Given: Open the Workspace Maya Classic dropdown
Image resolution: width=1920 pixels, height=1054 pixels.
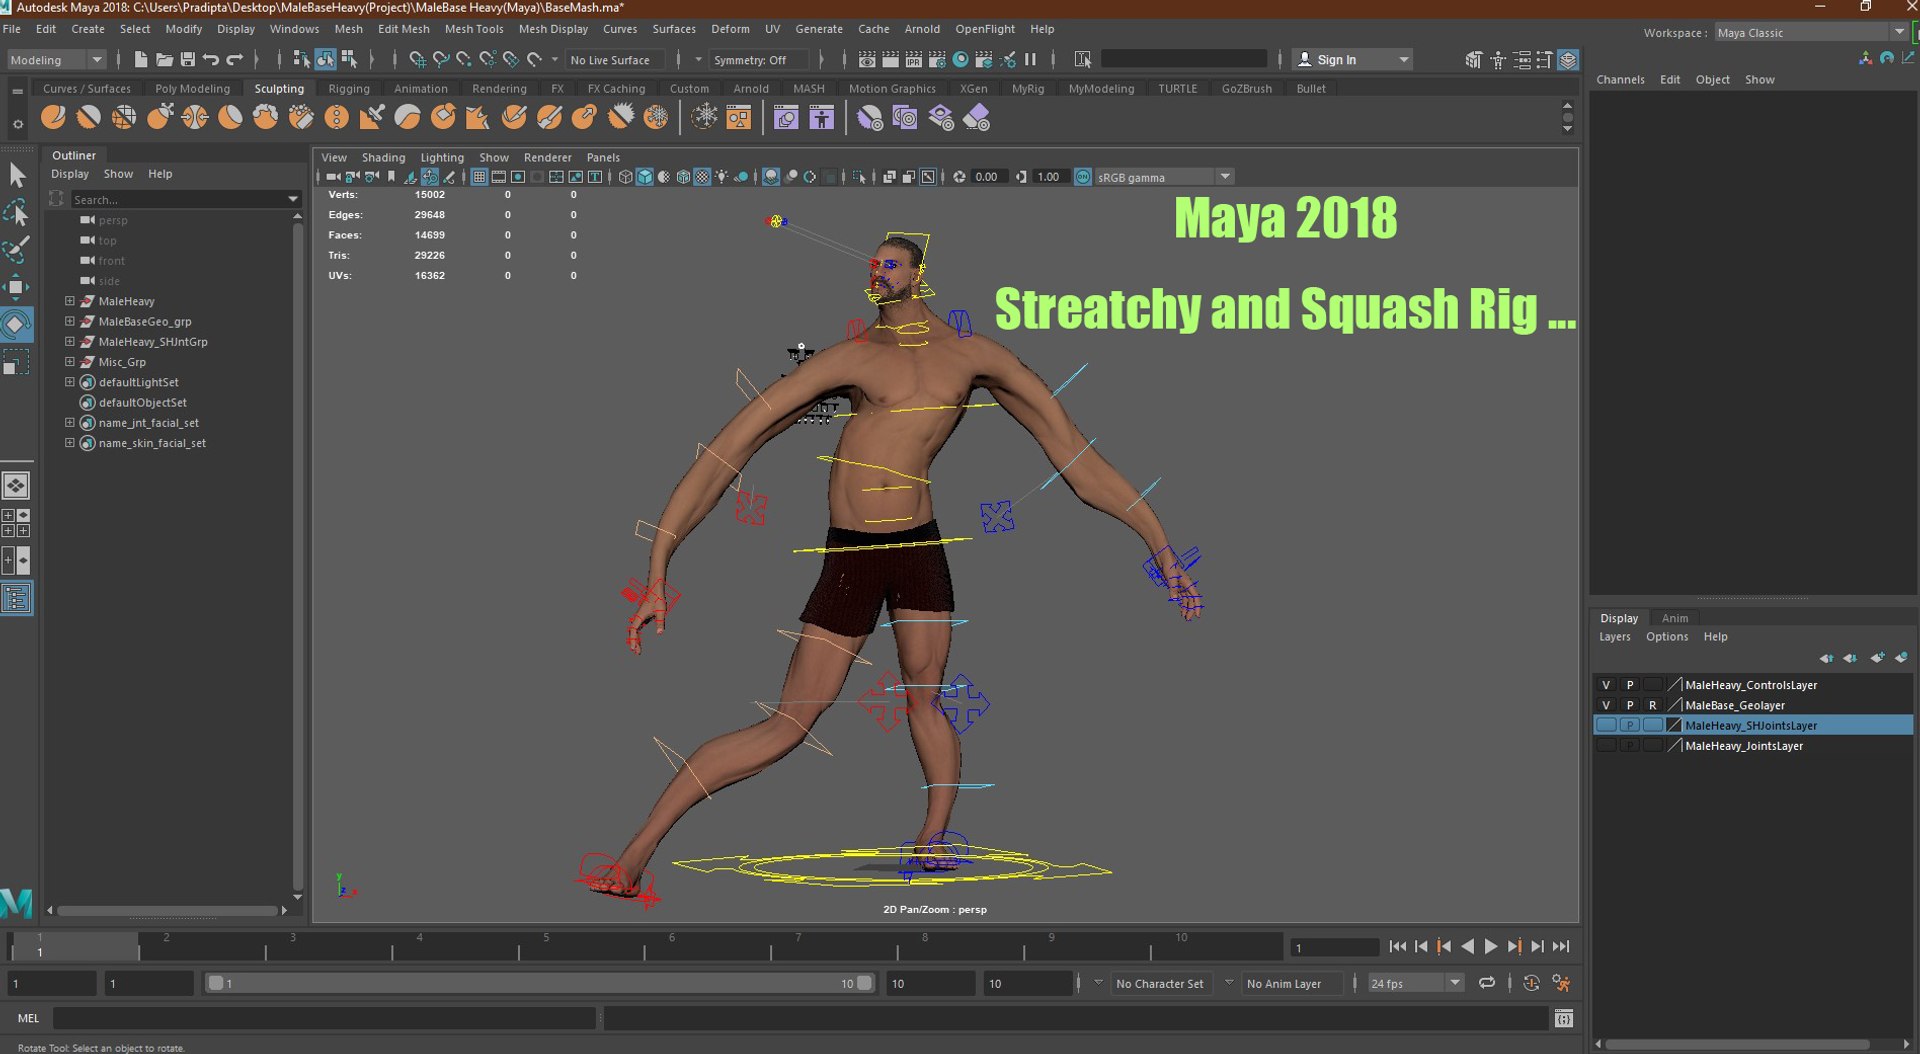Looking at the screenshot, I should [x=1810, y=33].
